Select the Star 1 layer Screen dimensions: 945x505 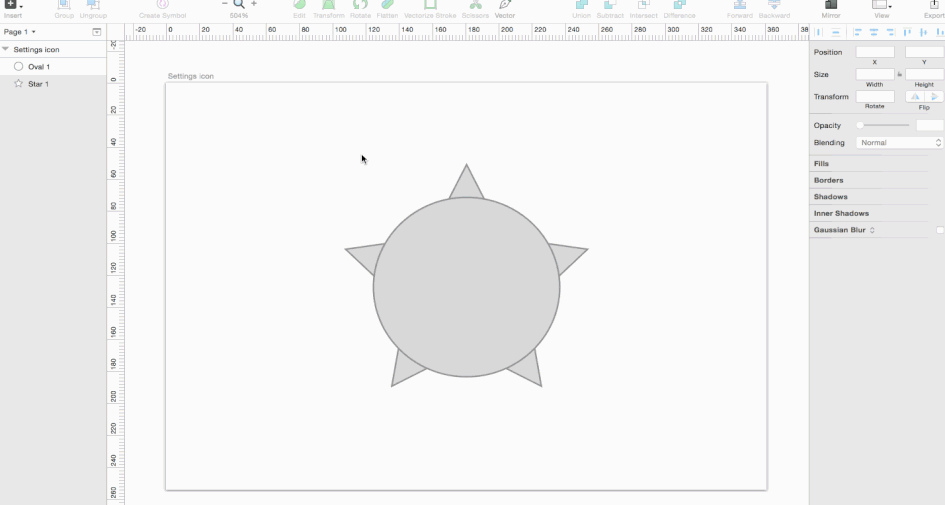click(x=53, y=84)
